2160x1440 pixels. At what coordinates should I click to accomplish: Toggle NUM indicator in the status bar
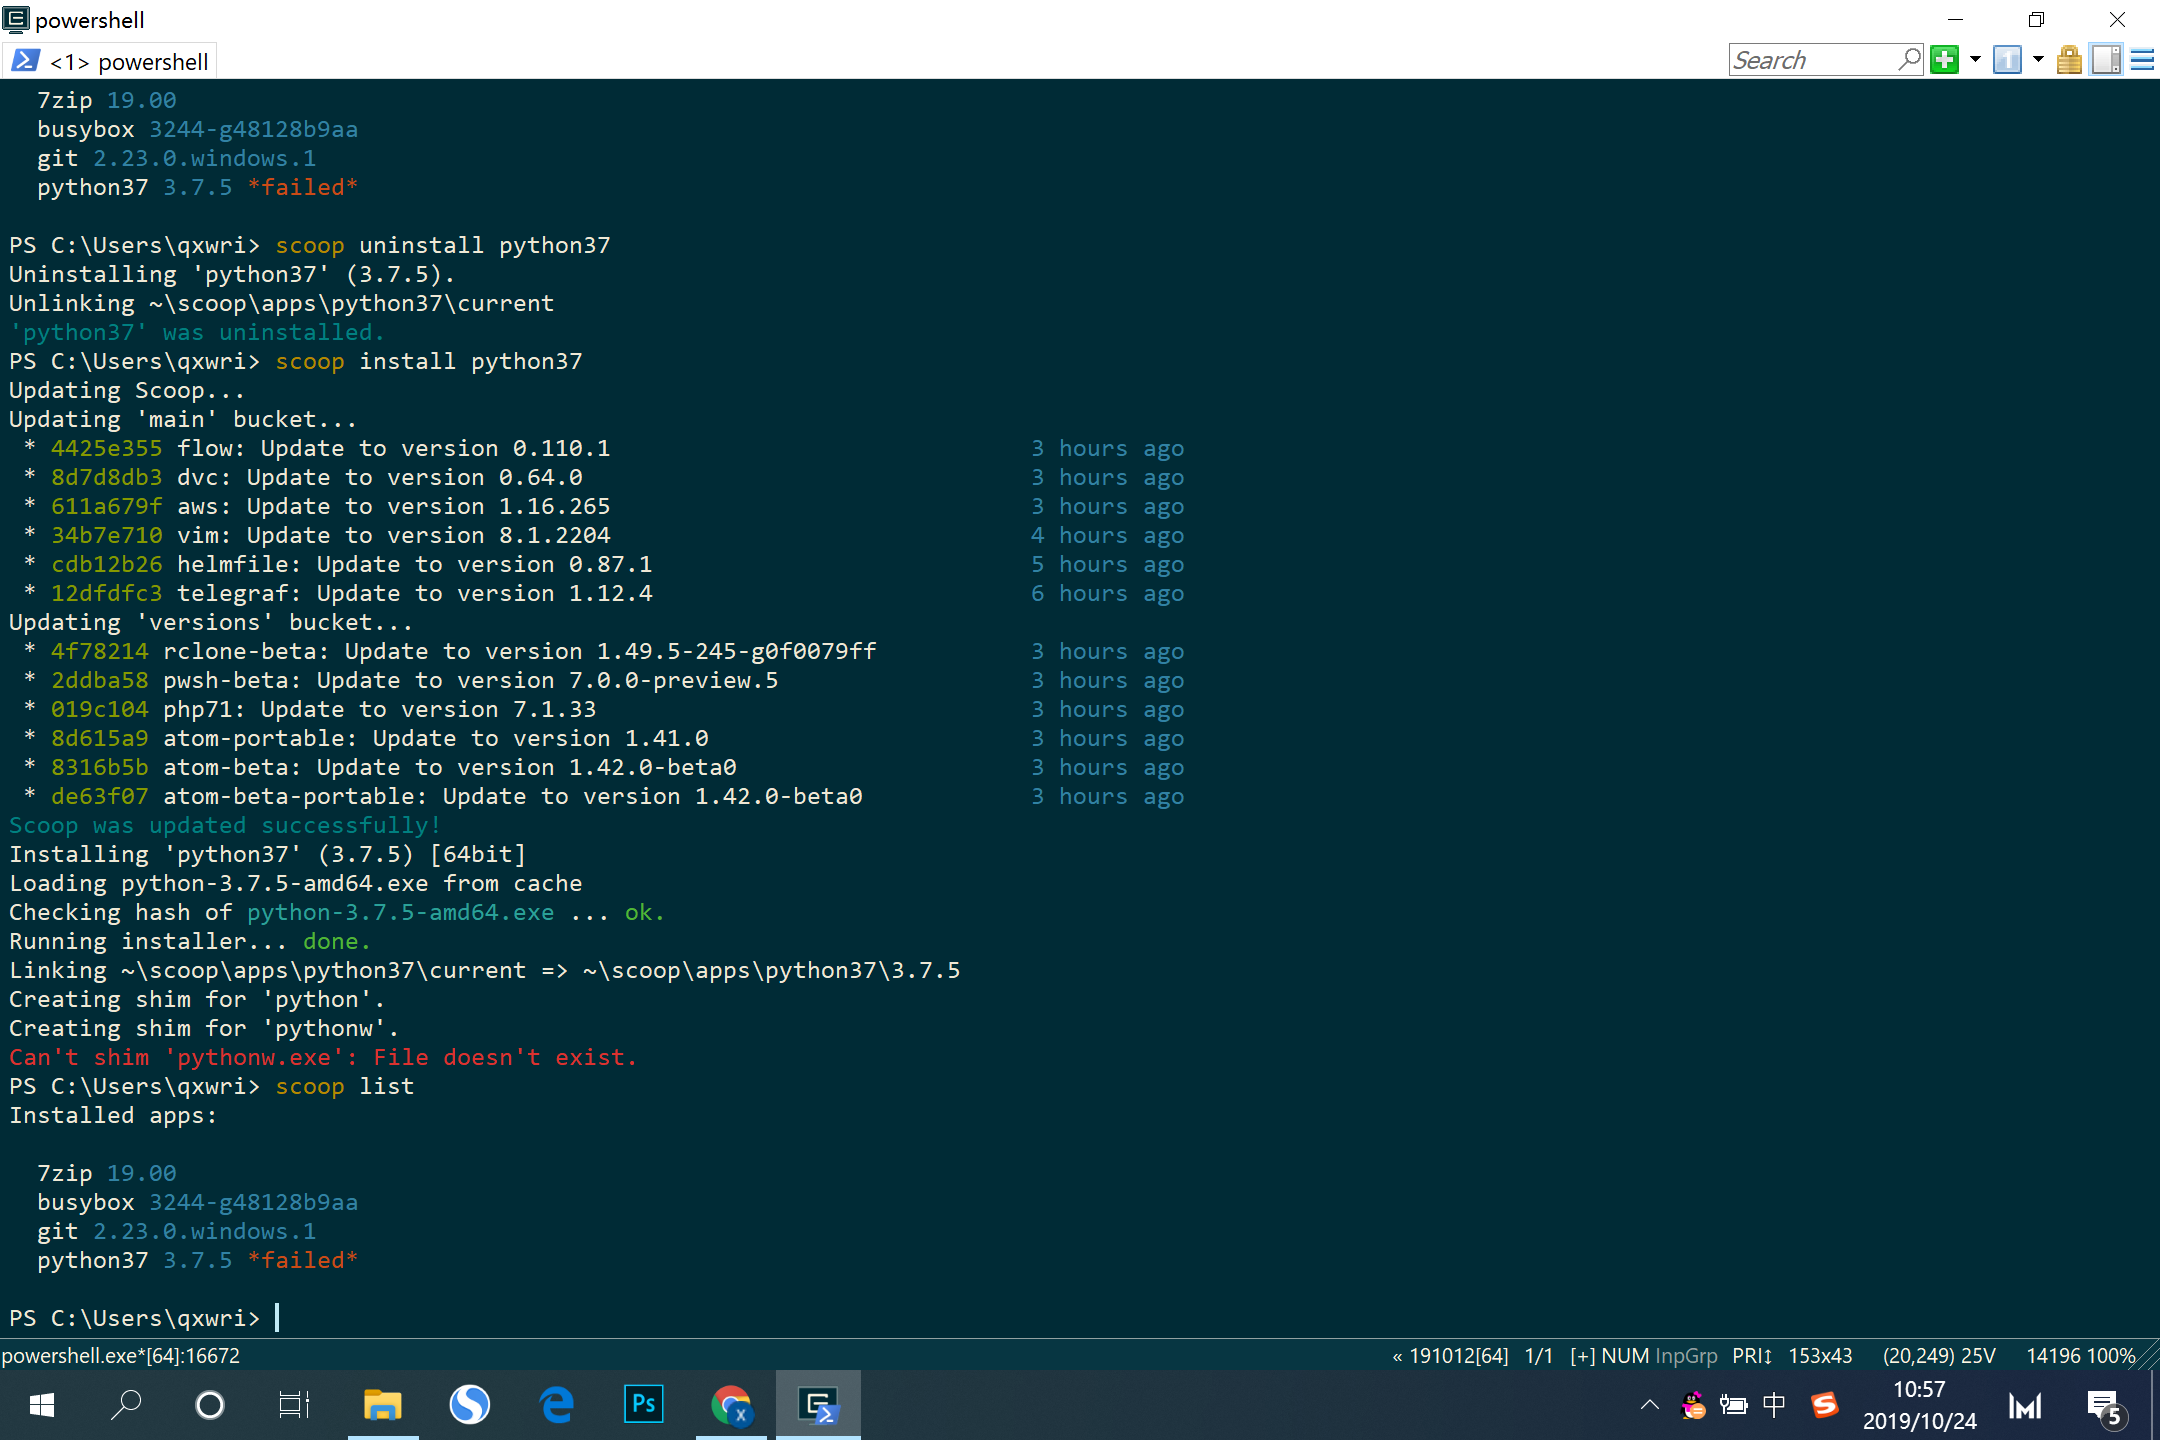(1624, 1355)
